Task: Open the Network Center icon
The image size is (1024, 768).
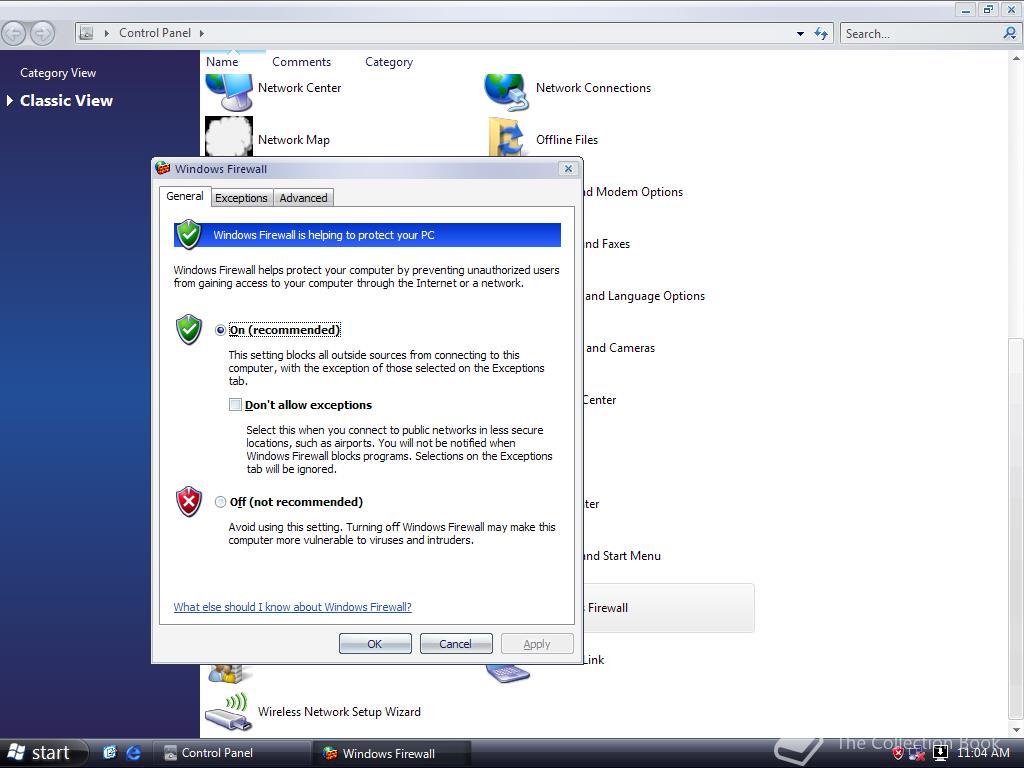Action: point(229,91)
